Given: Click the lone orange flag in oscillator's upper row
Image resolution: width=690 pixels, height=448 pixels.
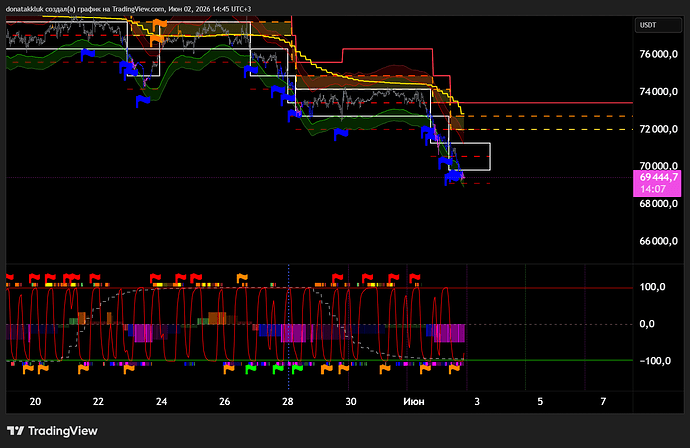Looking at the screenshot, I should [242, 278].
